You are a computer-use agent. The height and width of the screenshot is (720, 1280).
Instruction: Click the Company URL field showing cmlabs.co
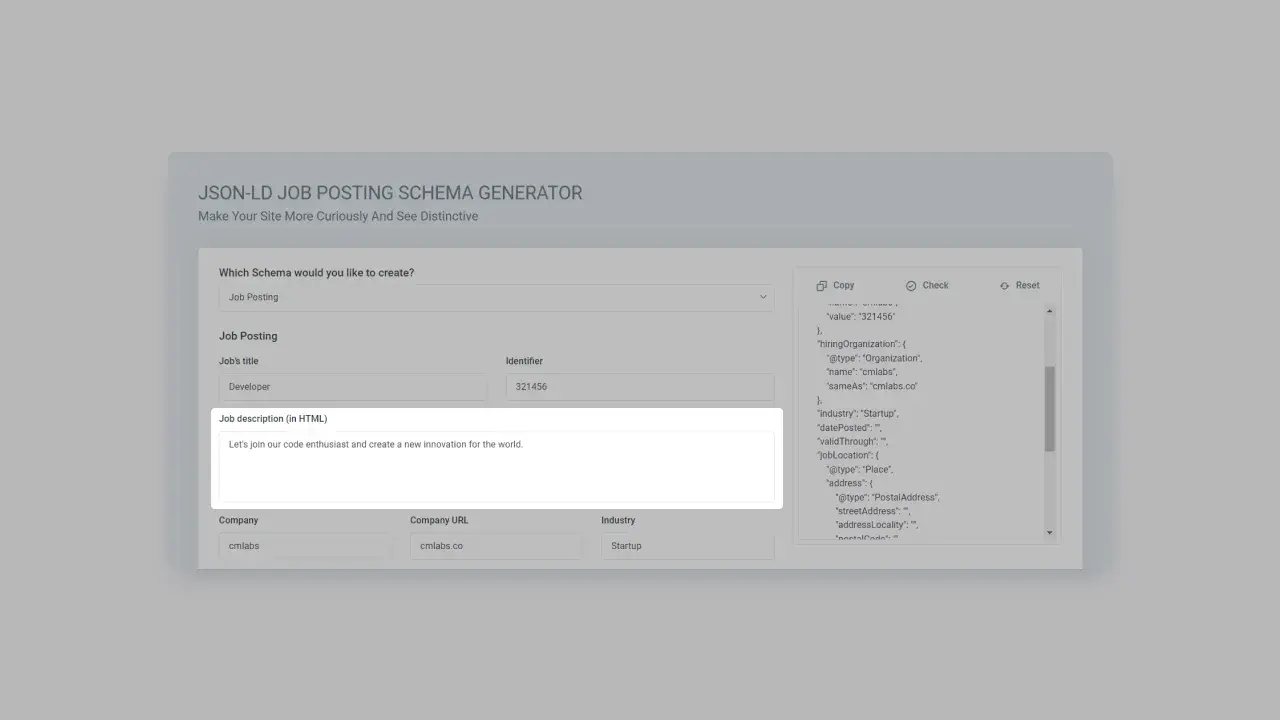(x=496, y=546)
